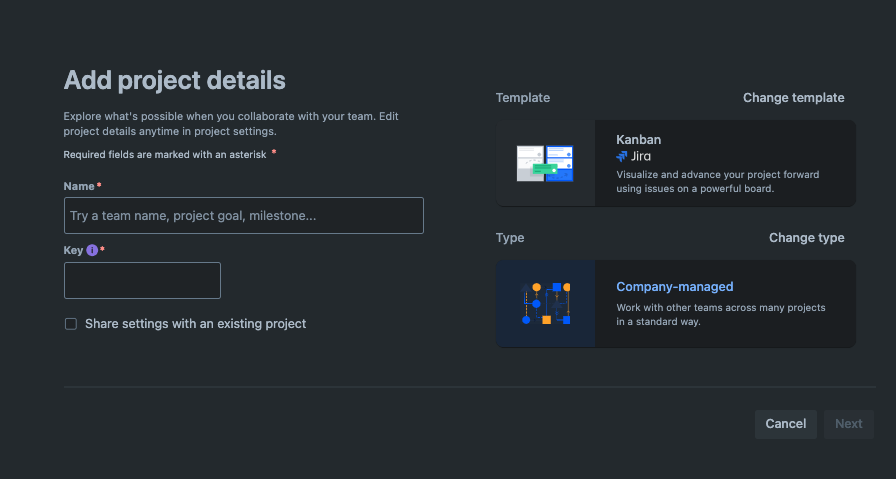Select the Kanban board illustration
Viewport: 896px width, 479px height.
coord(545,163)
